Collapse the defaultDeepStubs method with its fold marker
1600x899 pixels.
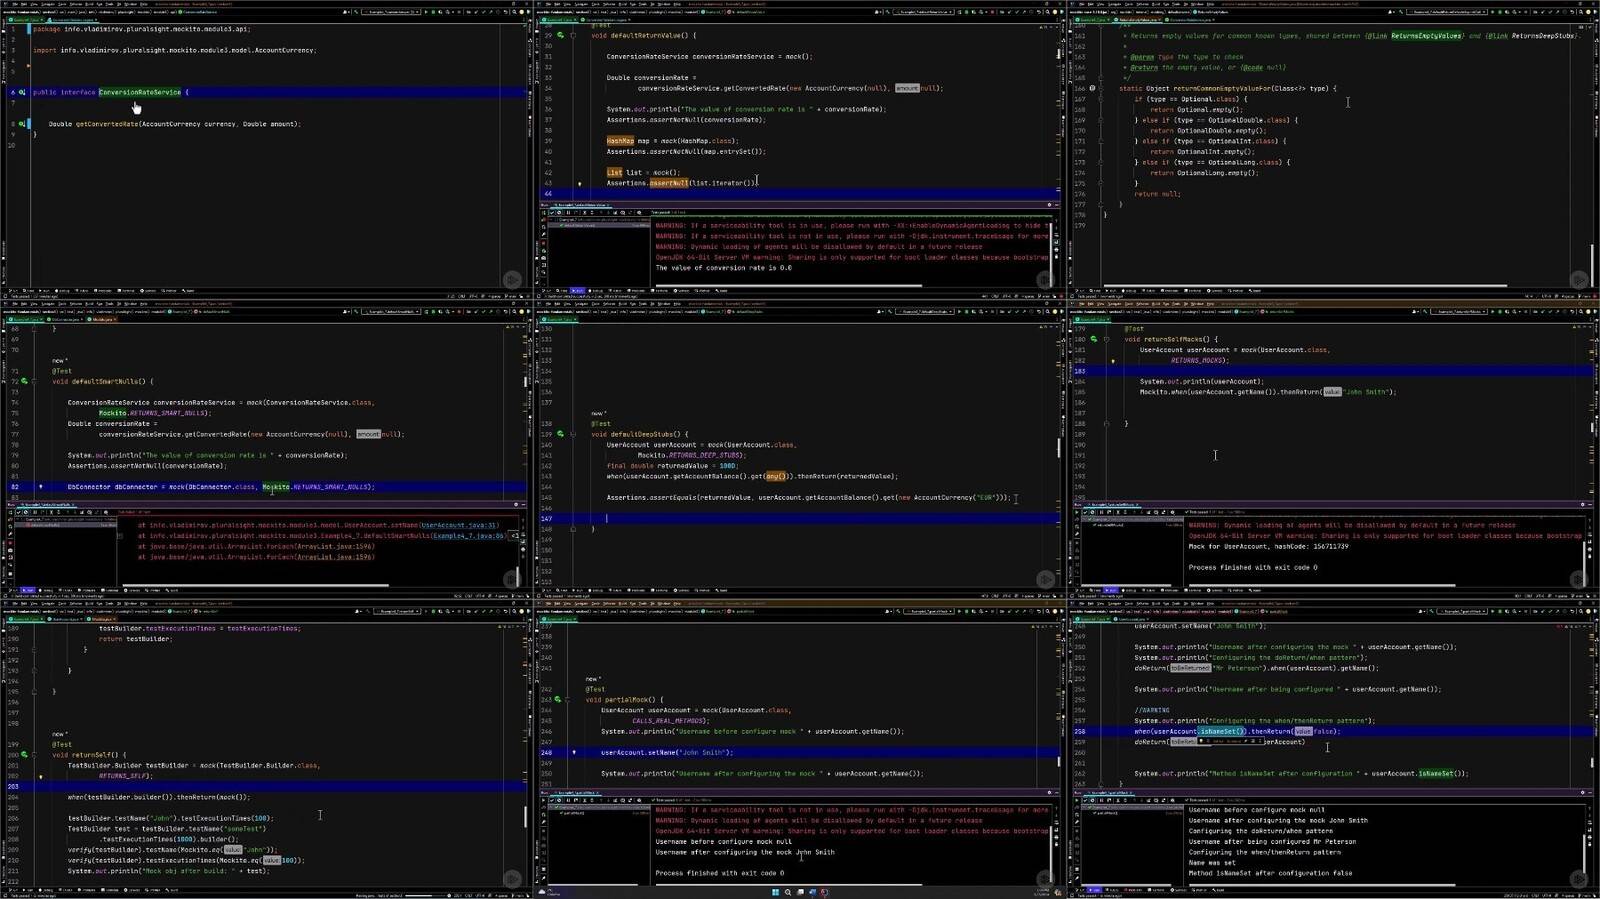(x=573, y=434)
